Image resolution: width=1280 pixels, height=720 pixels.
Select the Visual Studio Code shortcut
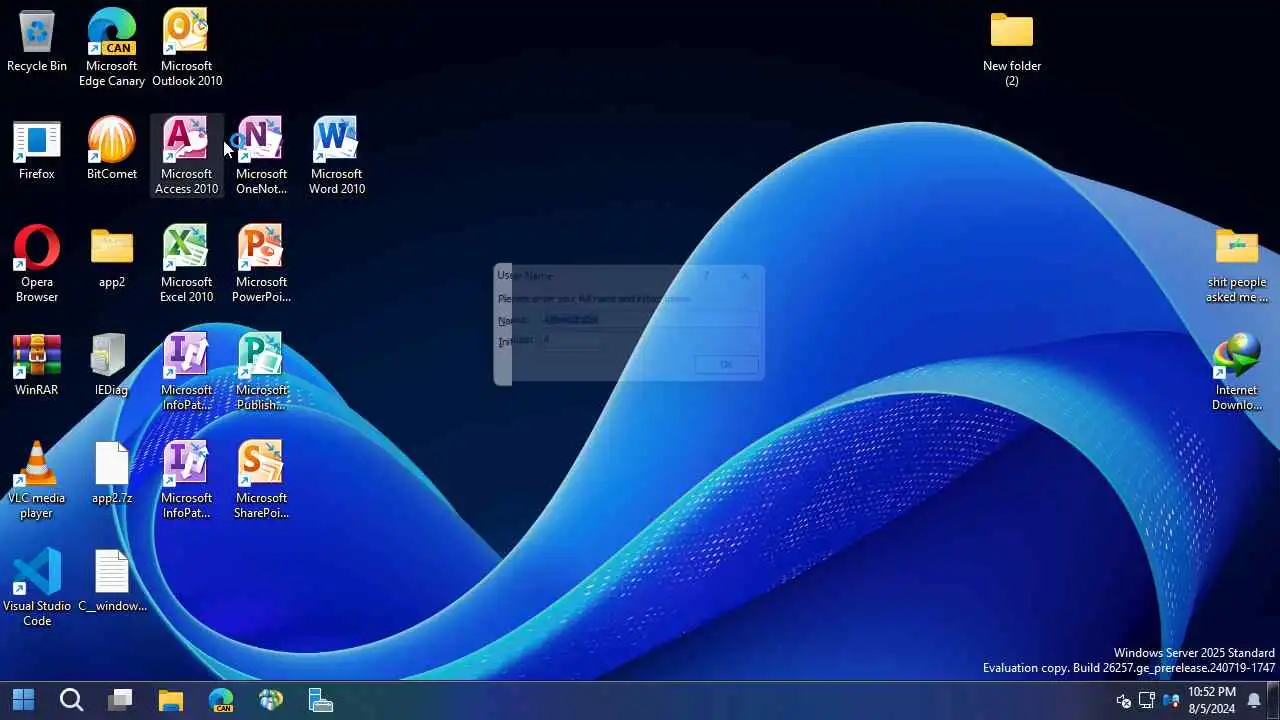(37, 588)
